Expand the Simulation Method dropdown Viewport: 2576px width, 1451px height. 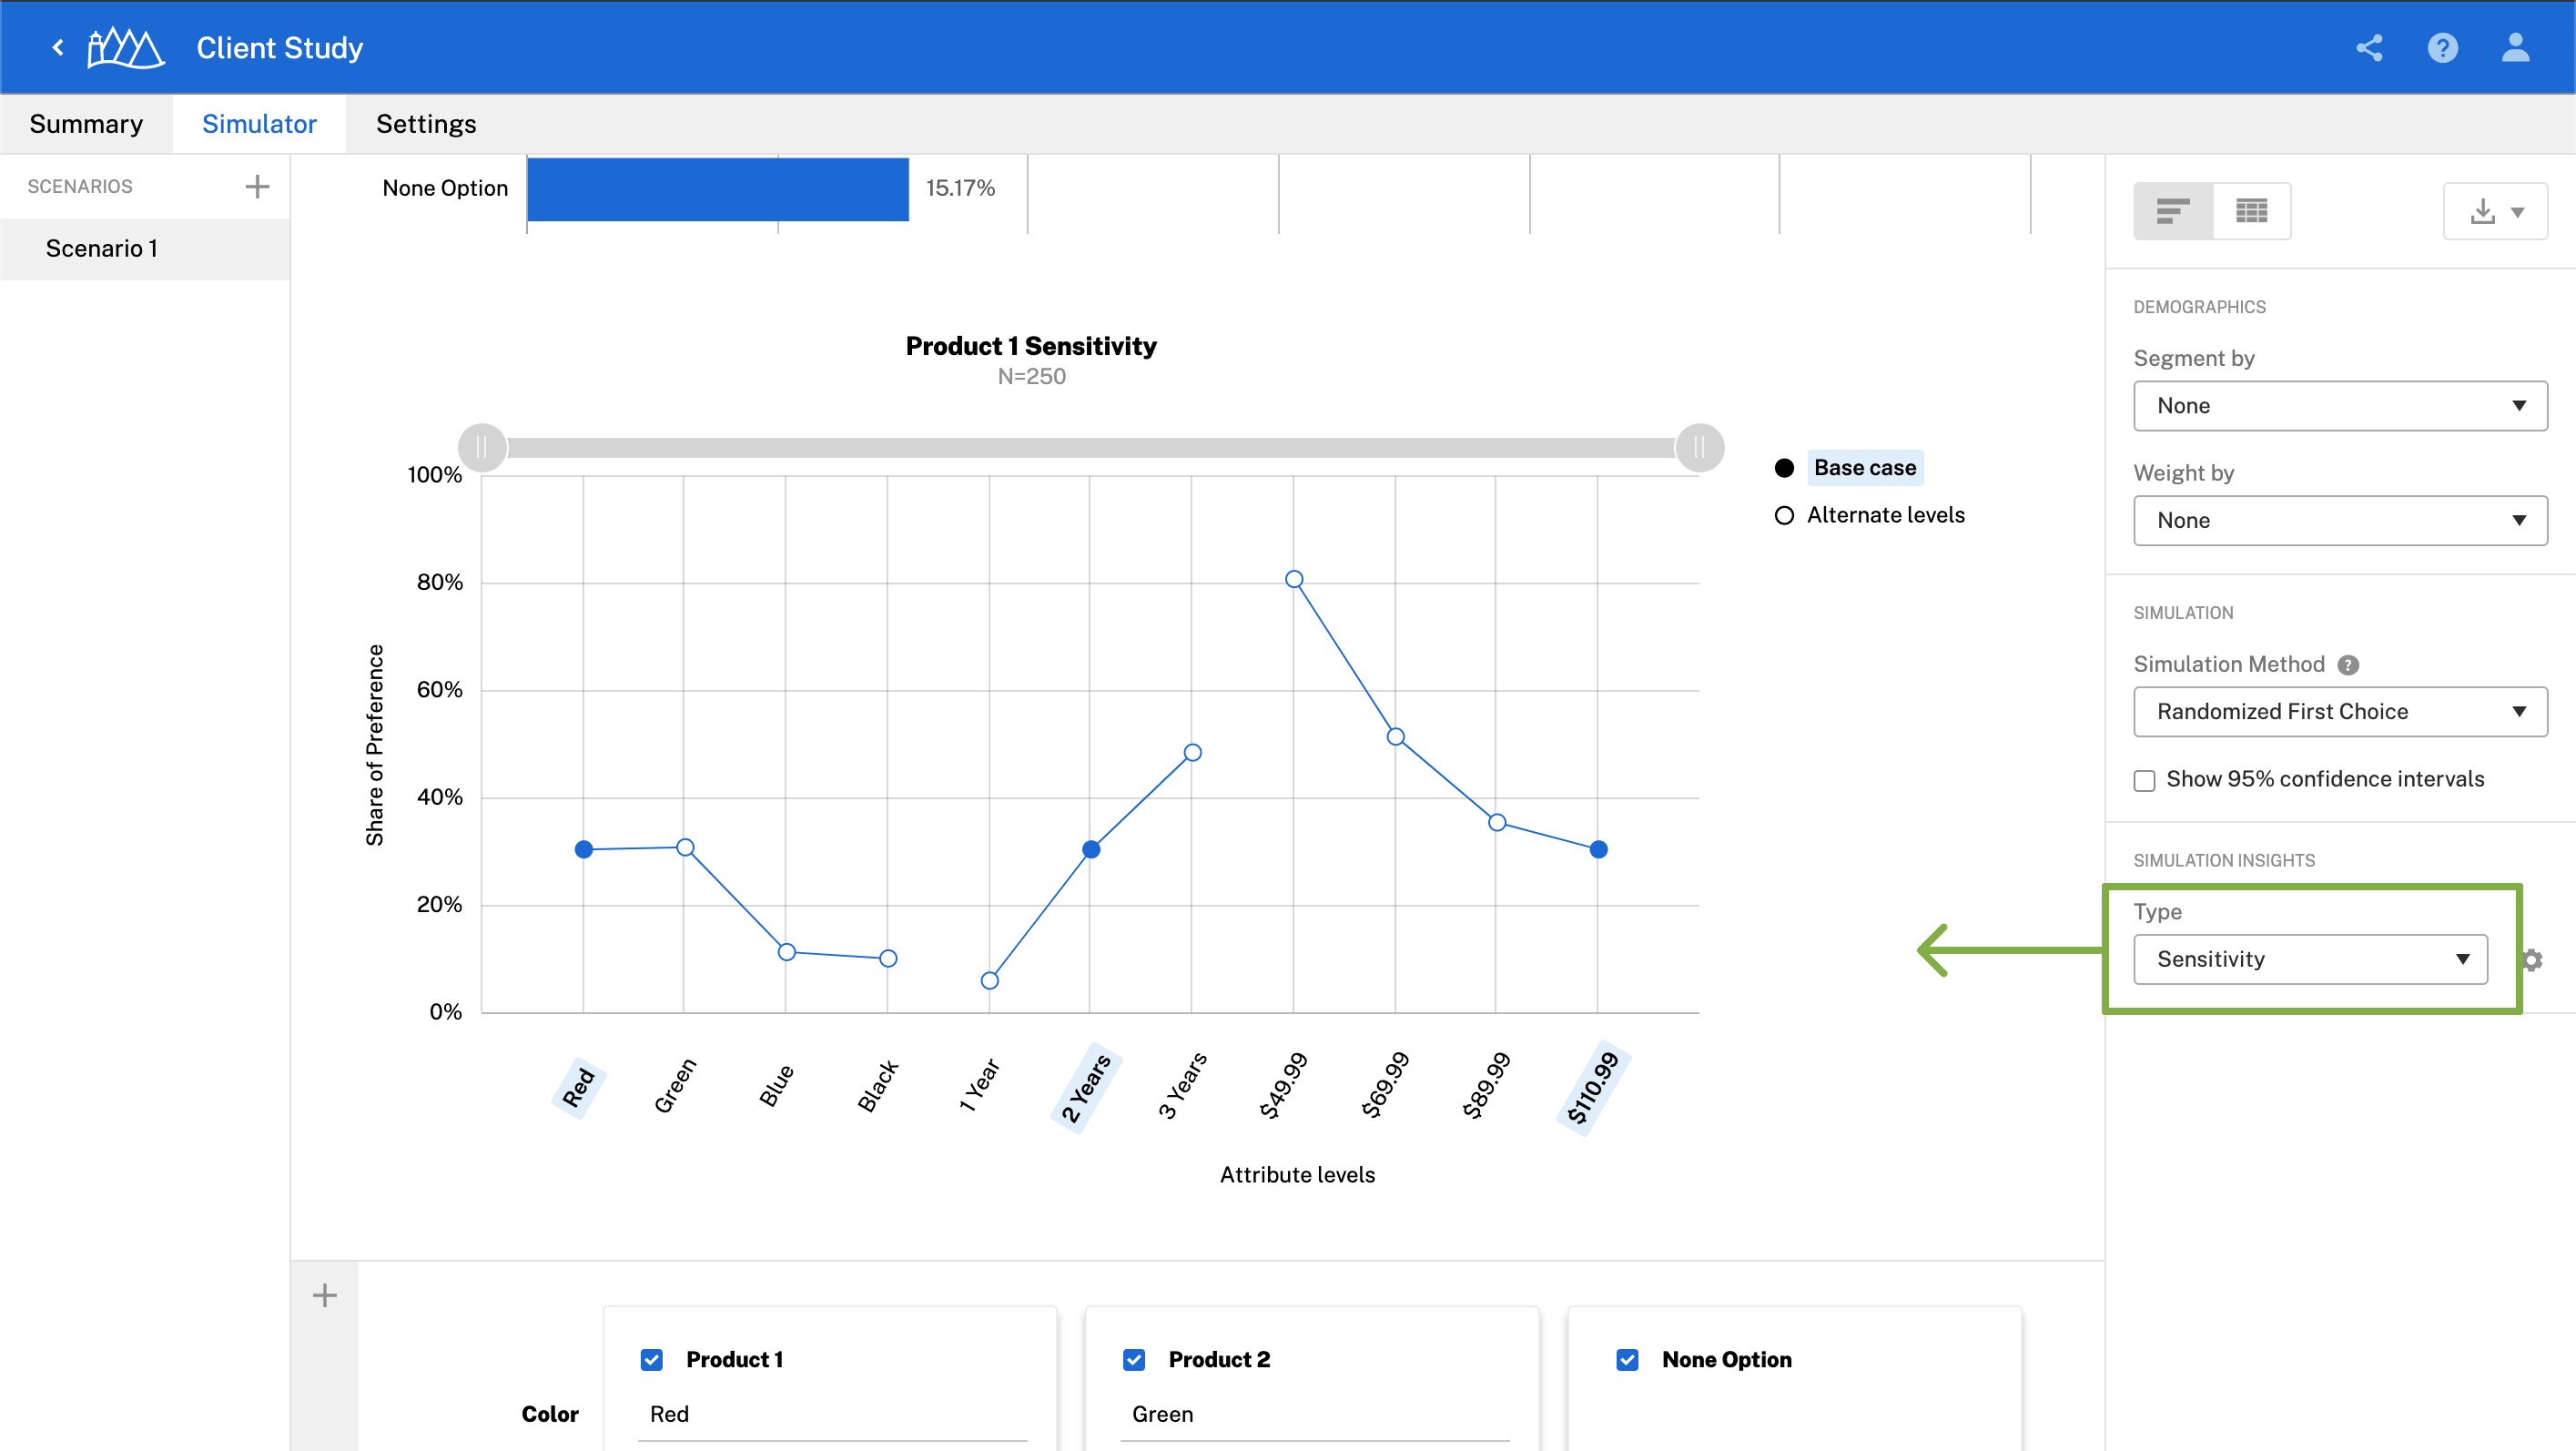pyautogui.click(x=2339, y=712)
